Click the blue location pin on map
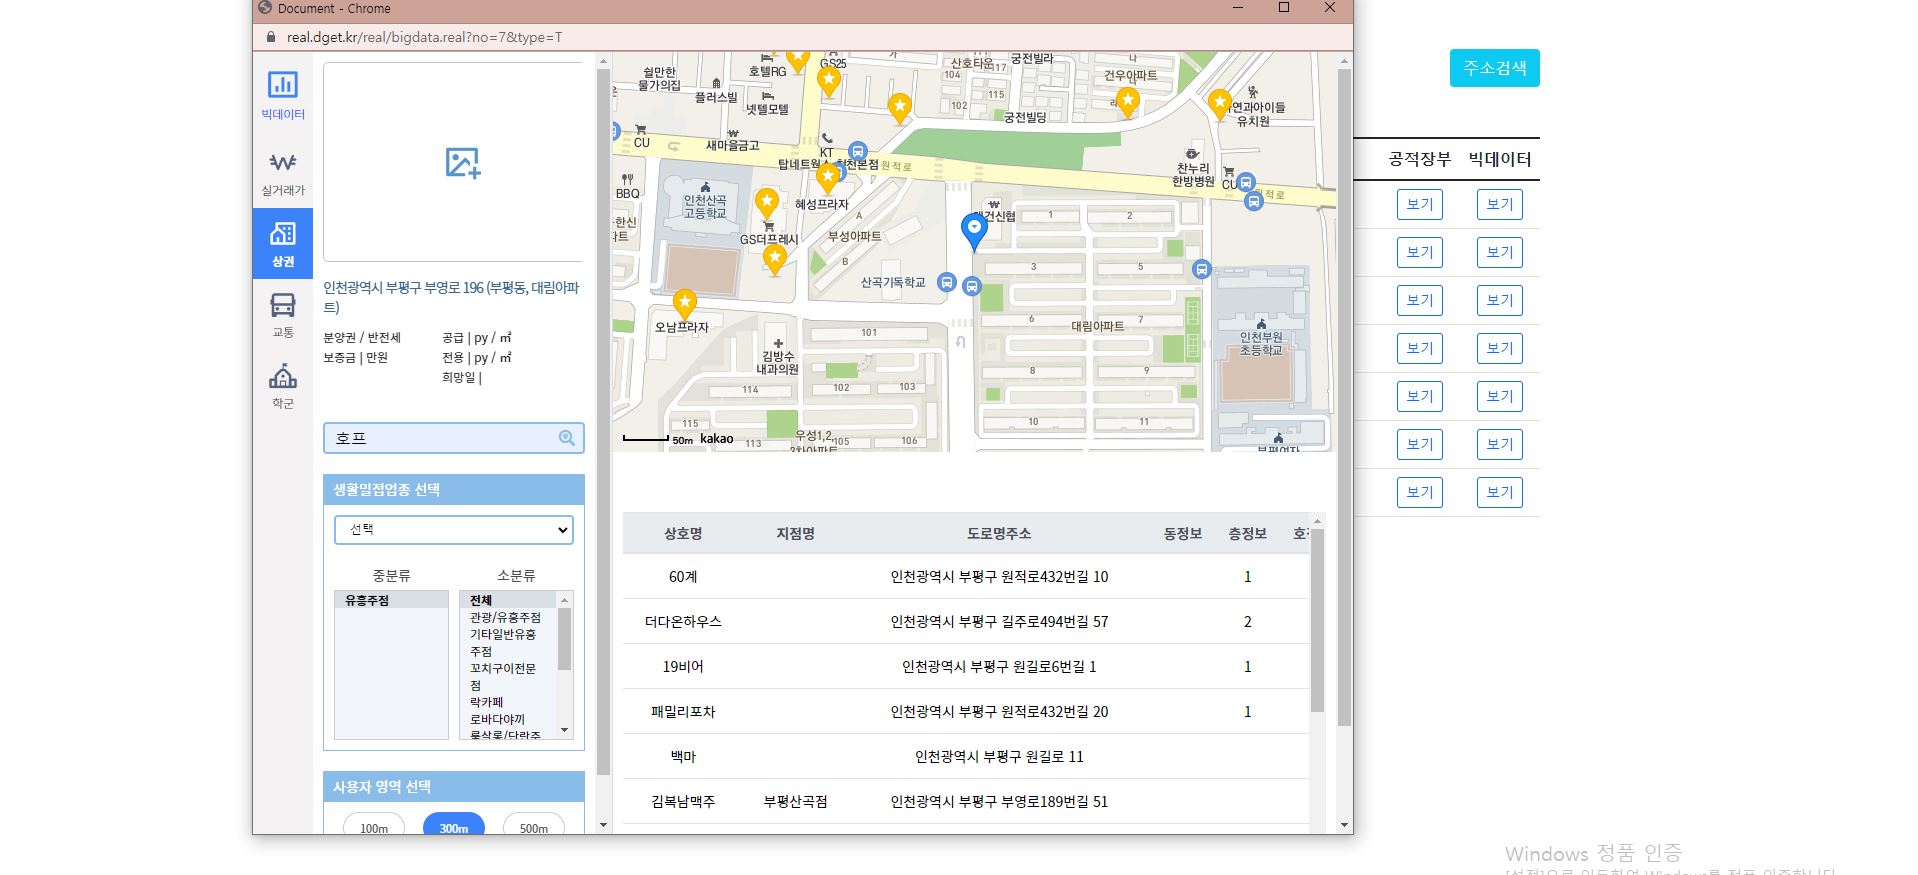This screenshot has height=875, width=1918. 973,230
